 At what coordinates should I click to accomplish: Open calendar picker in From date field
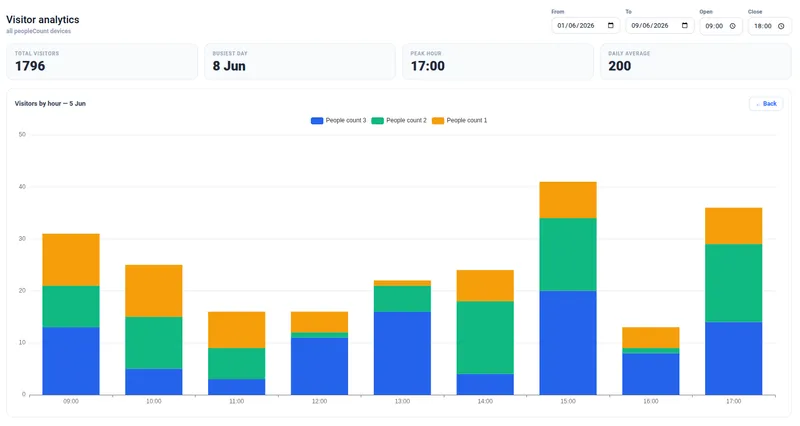coord(611,26)
